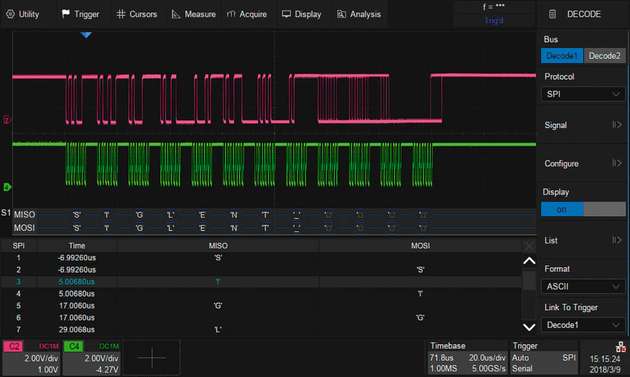Select SPI list row 1

tap(261, 258)
